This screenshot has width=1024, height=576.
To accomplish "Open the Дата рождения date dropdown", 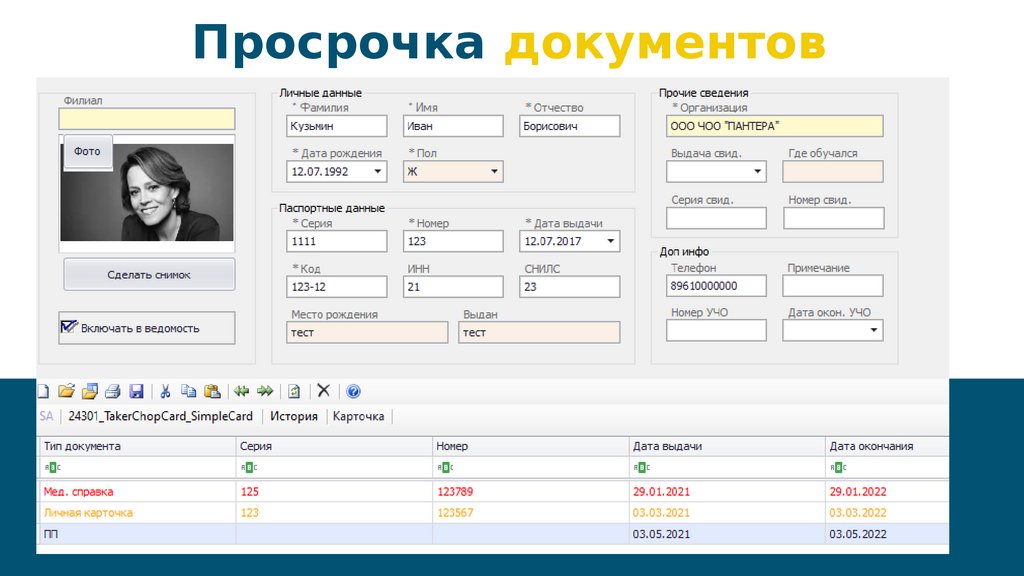I will [x=377, y=172].
